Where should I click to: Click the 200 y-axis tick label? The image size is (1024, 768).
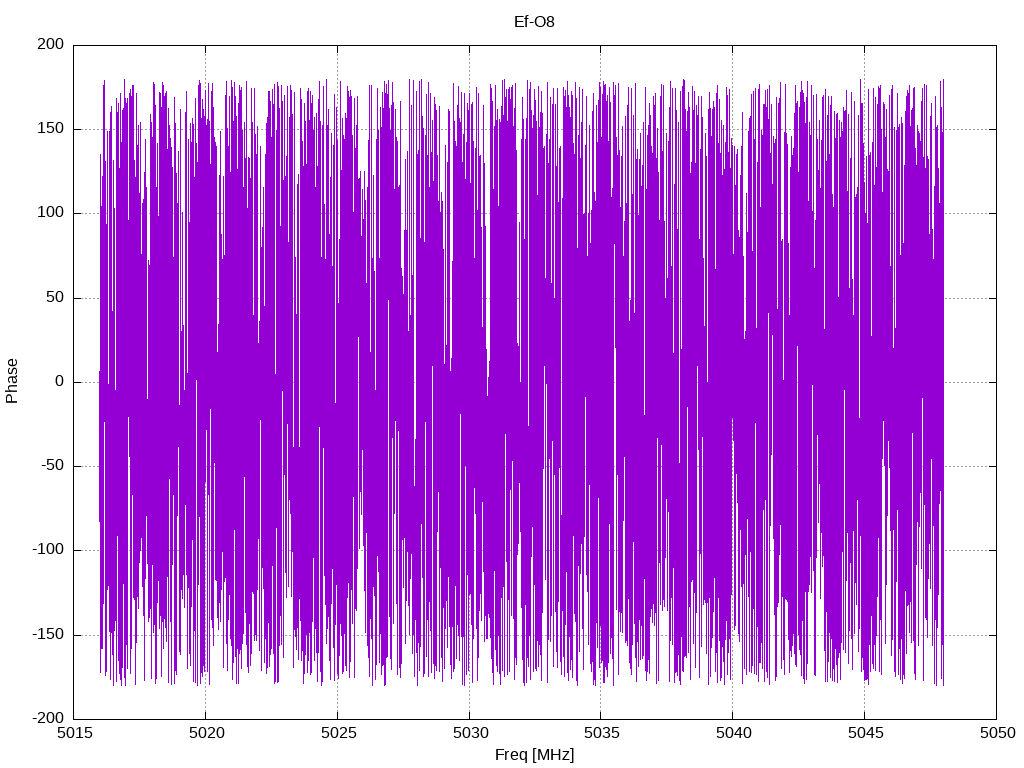(51, 44)
